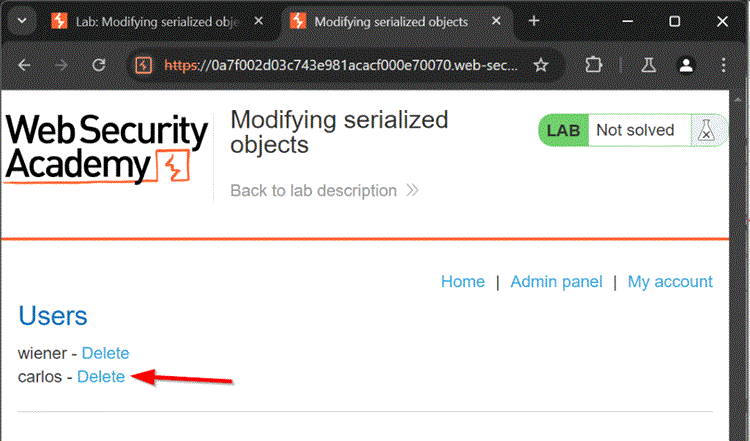Go back to the previous page

click(x=24, y=65)
